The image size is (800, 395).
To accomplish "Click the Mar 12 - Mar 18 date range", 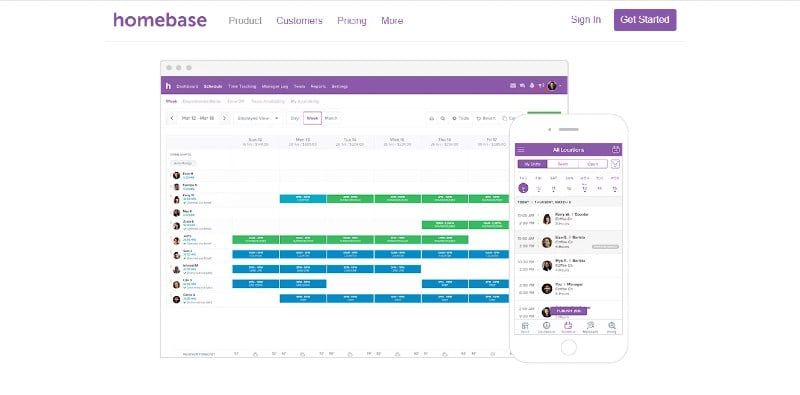I will 198,118.
